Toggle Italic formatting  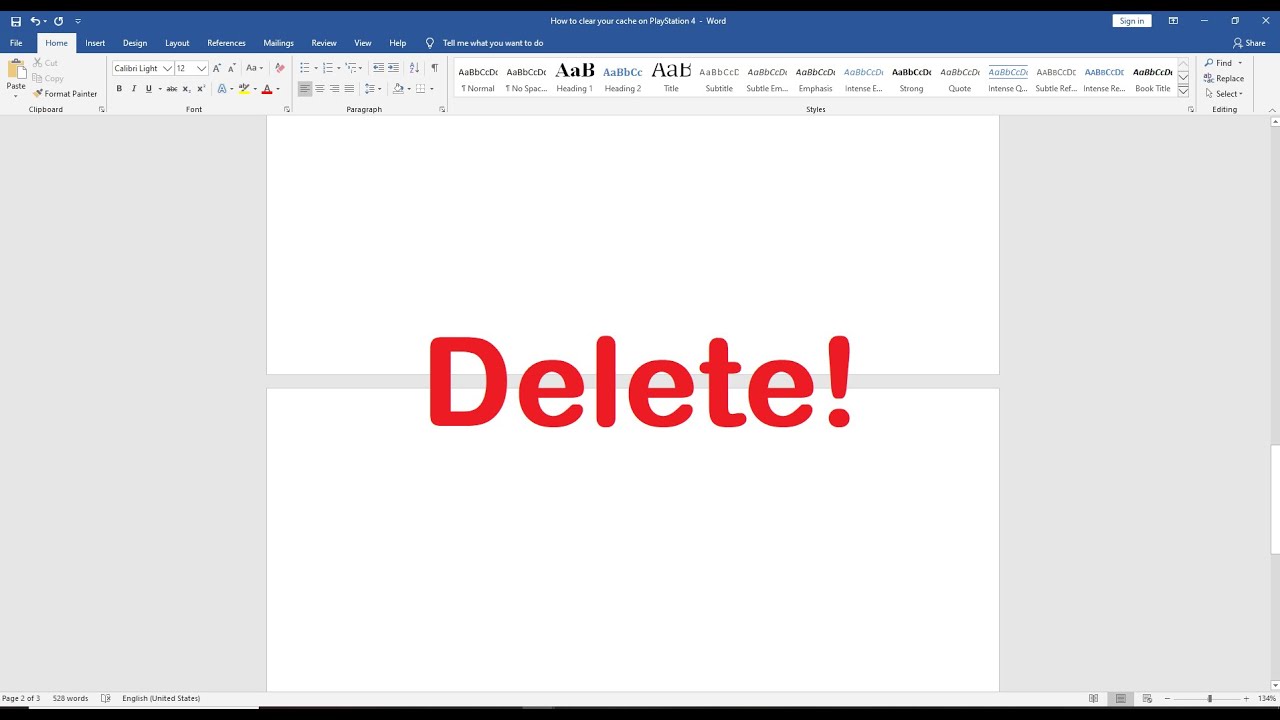pos(134,89)
